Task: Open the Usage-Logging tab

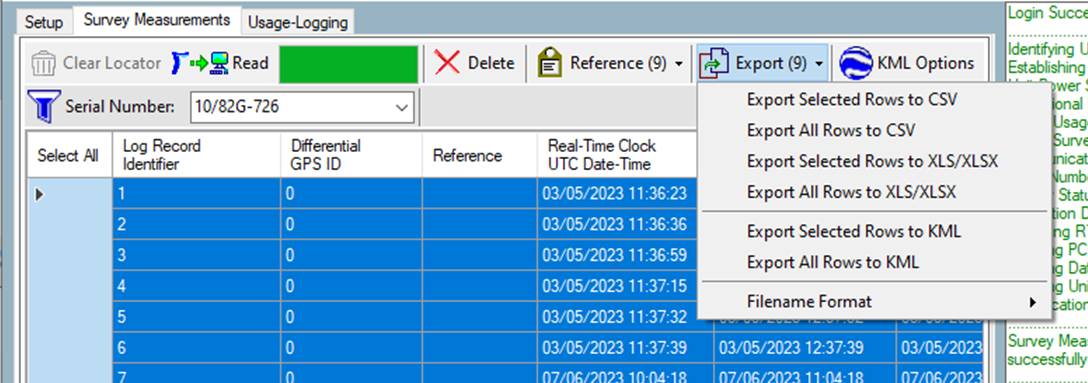Action: (x=297, y=22)
